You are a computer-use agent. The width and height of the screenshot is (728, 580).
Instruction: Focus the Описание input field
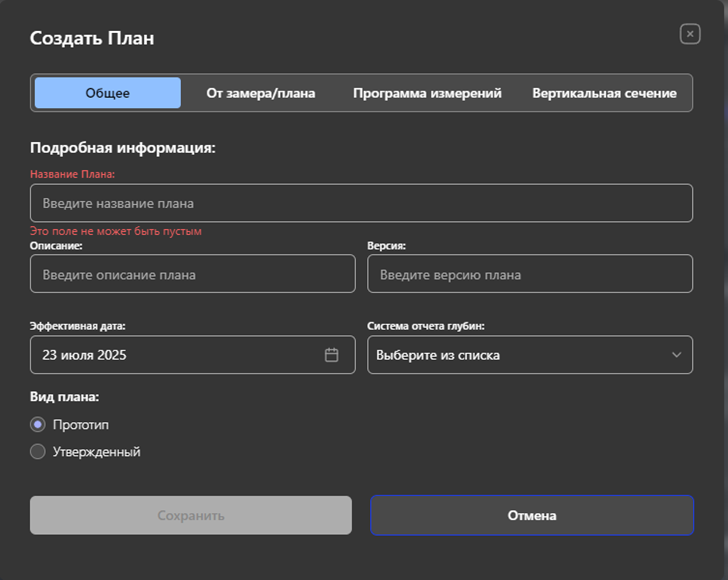[x=193, y=274]
